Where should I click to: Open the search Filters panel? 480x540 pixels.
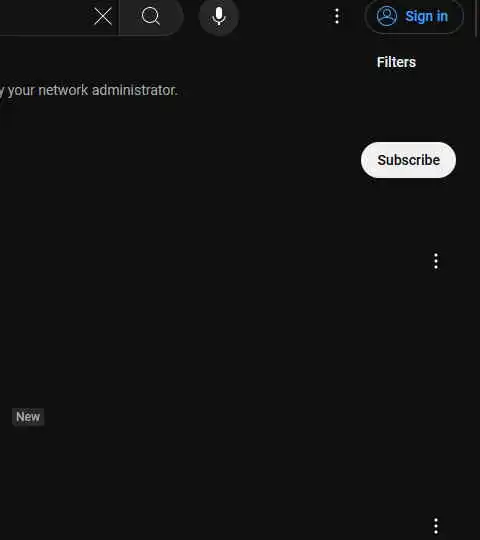396,62
